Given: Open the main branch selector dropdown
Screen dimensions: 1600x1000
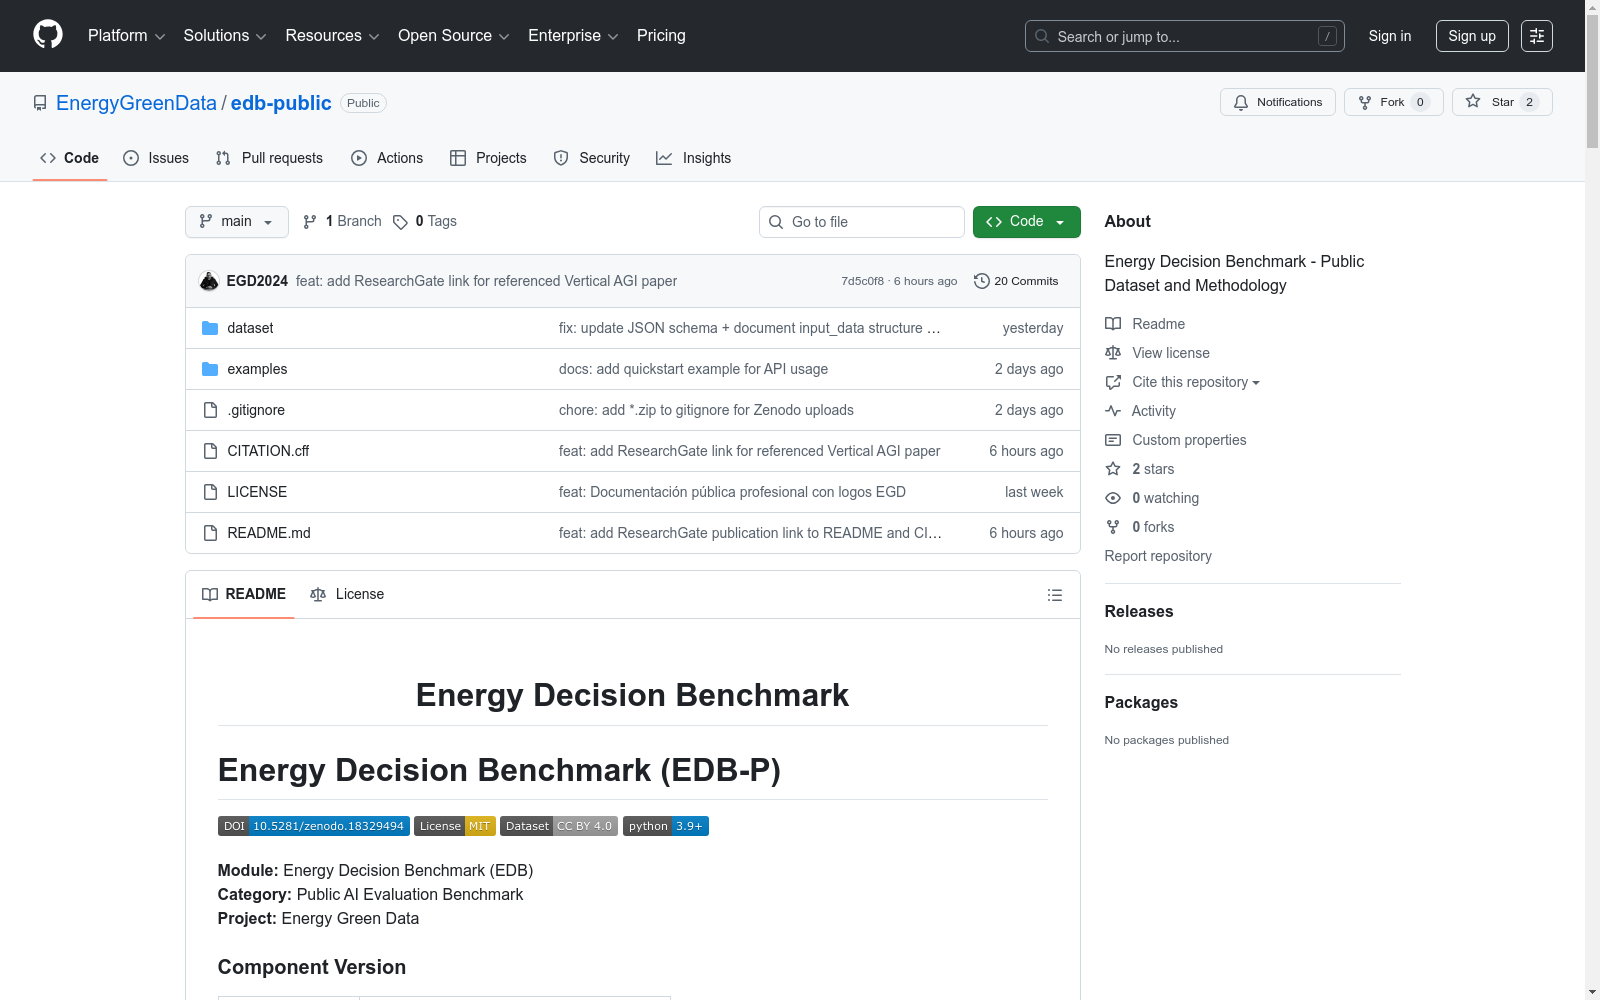Looking at the screenshot, I should (237, 222).
